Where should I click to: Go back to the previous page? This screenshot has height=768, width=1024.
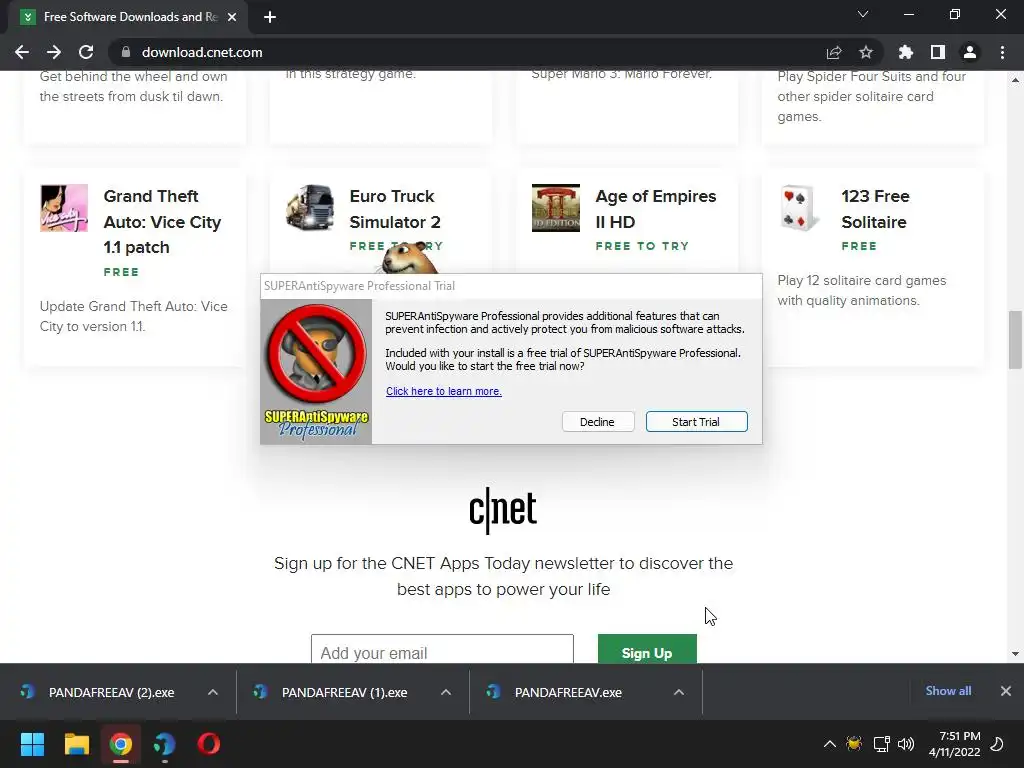[22, 52]
